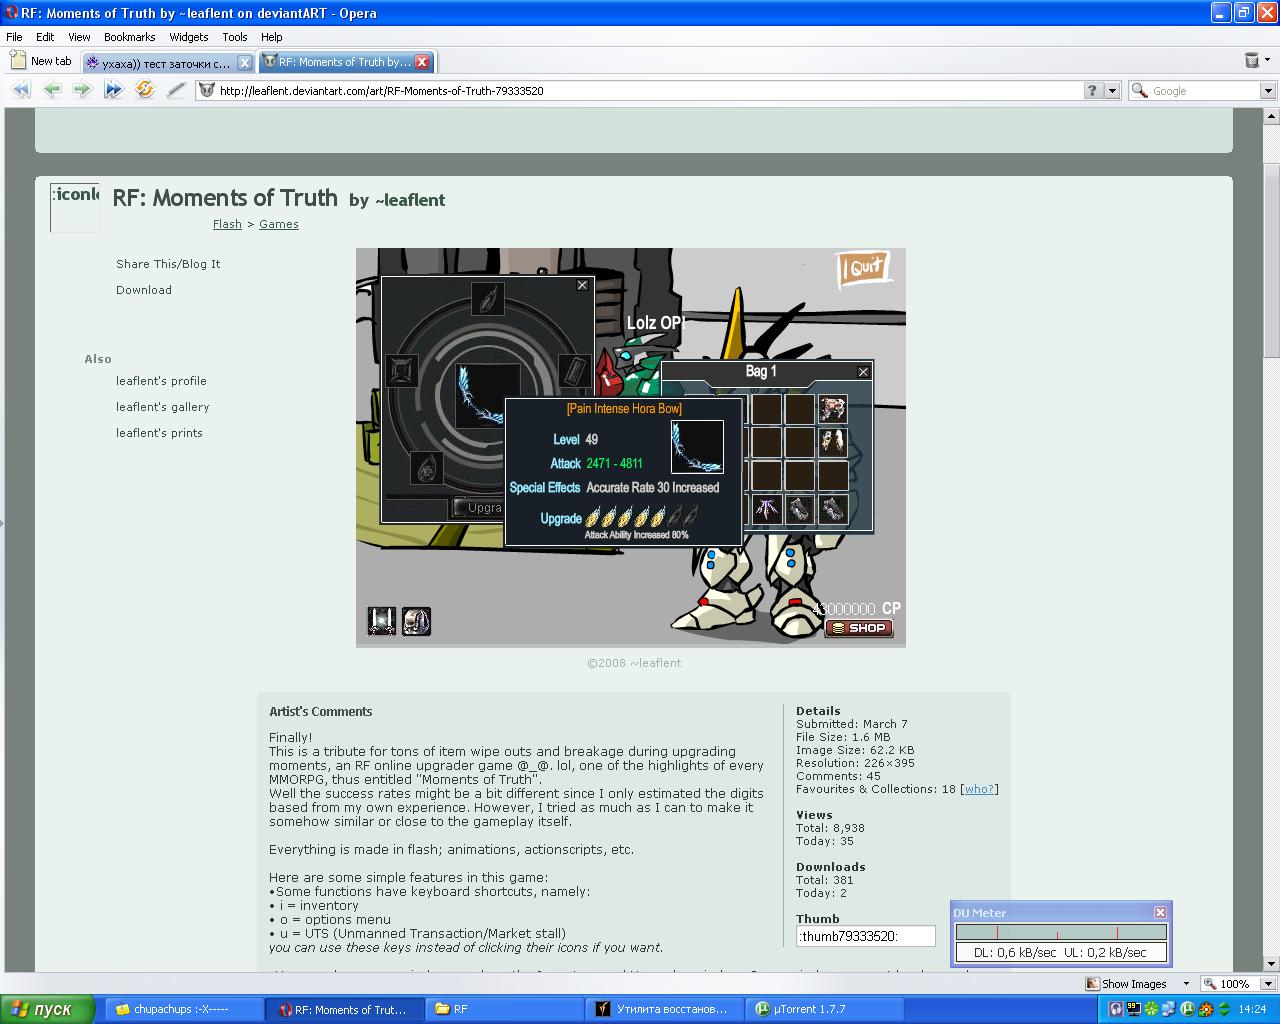Open the Widgets menu
The height and width of the screenshot is (1024, 1280).
click(x=188, y=37)
